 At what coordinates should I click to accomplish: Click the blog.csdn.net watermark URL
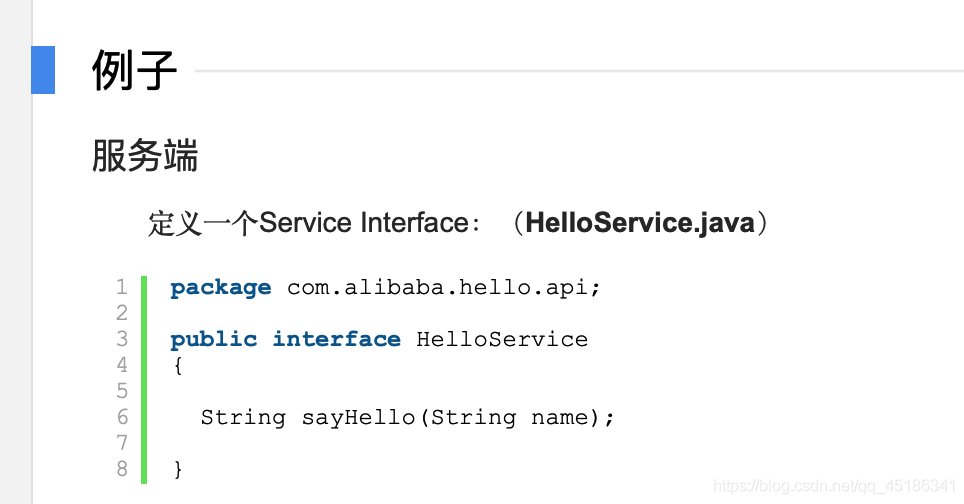pos(835,486)
